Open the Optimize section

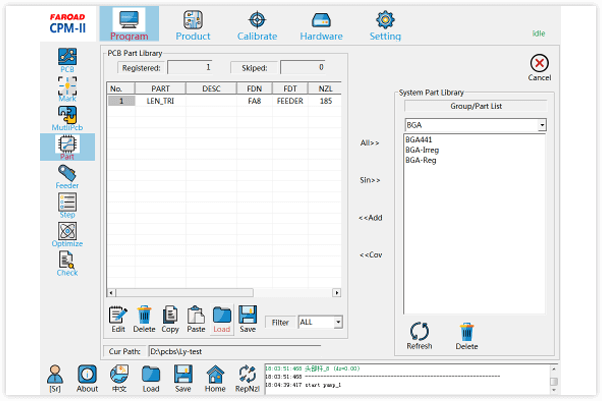pyautogui.click(x=67, y=234)
